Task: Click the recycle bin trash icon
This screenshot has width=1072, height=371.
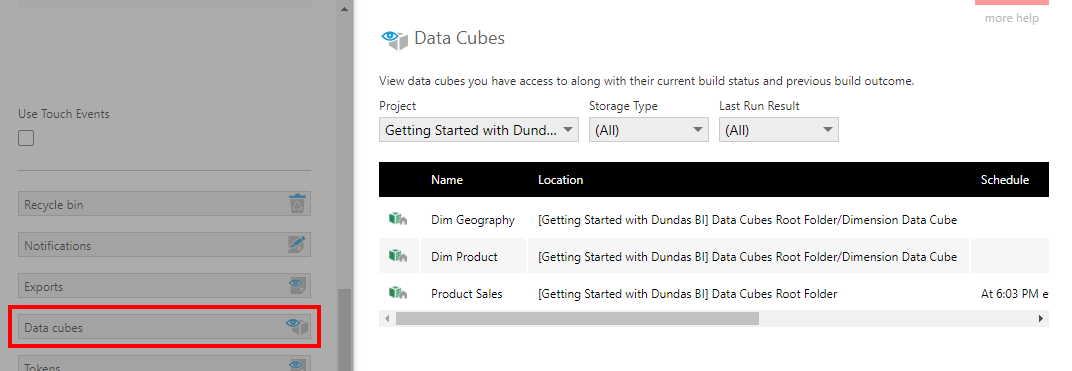Action: tap(297, 204)
